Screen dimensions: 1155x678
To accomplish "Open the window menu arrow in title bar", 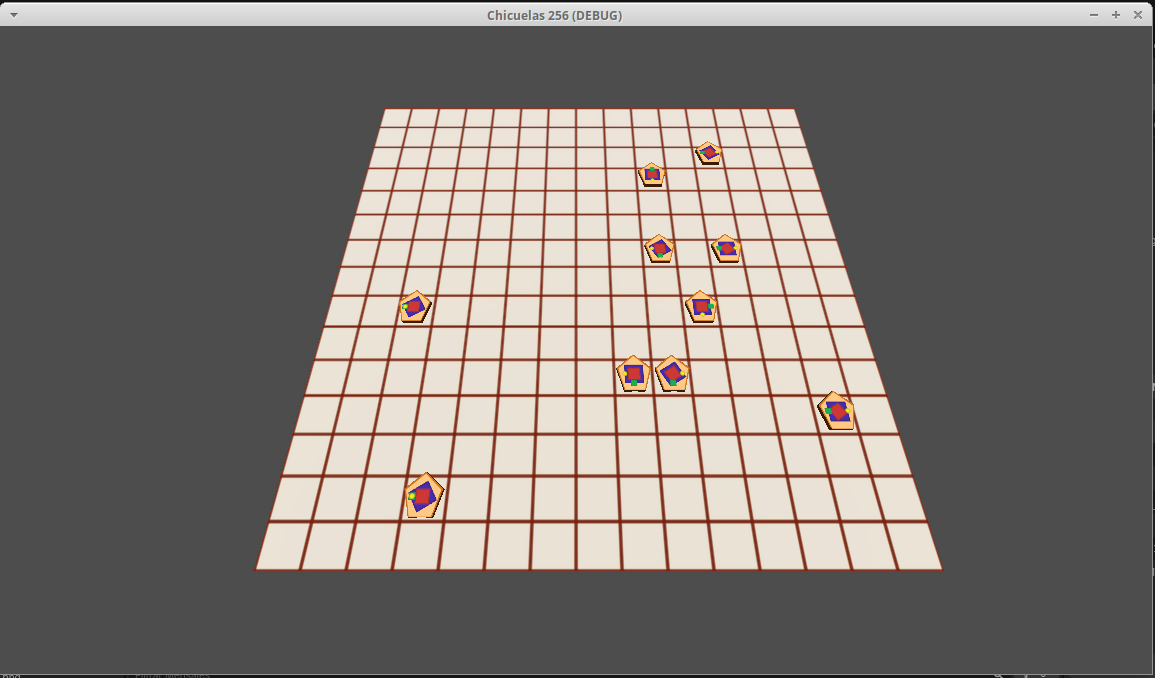I will (x=13, y=15).
